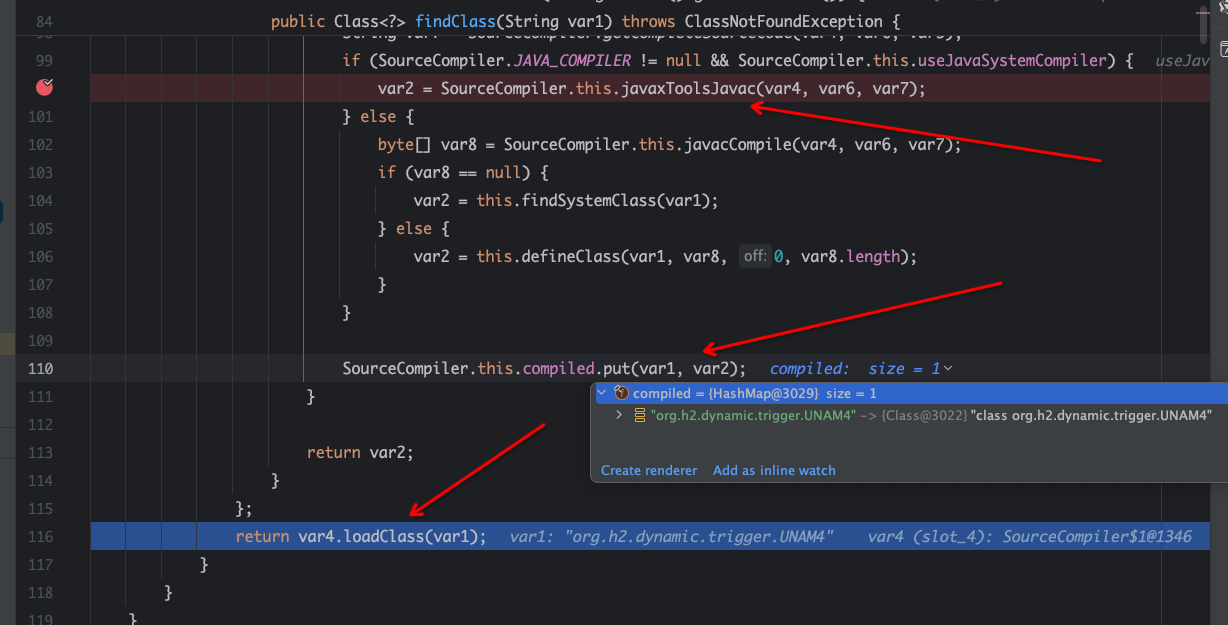Click the Create renderer link
This screenshot has width=1228, height=625.
pyautogui.click(x=648, y=470)
